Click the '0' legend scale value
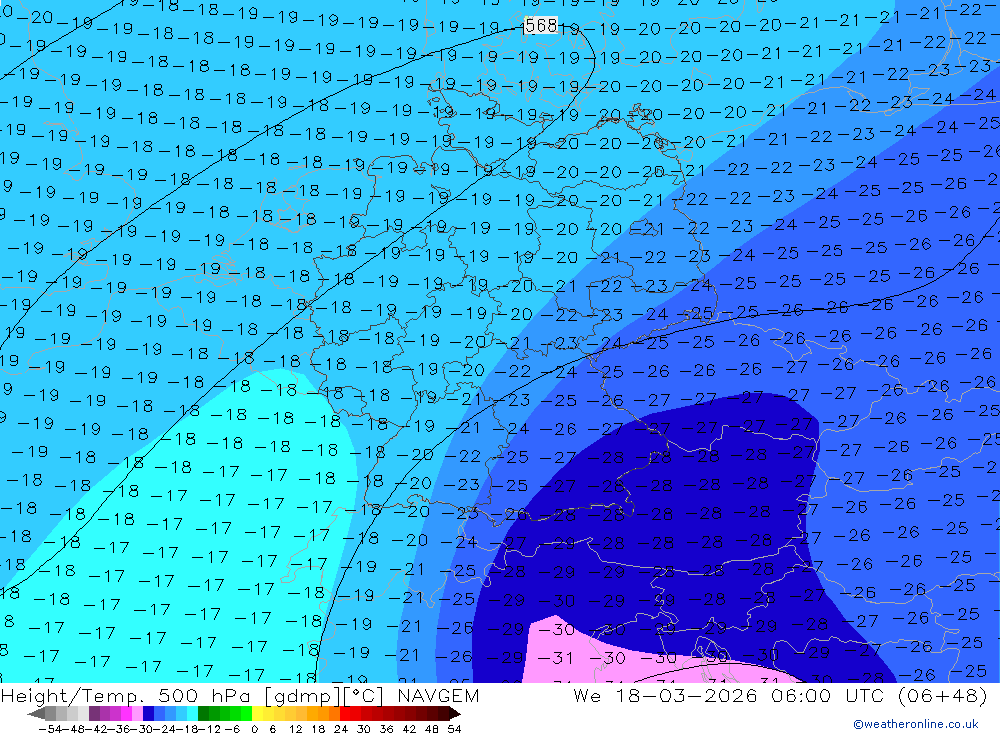The image size is (1000, 733). point(254,728)
